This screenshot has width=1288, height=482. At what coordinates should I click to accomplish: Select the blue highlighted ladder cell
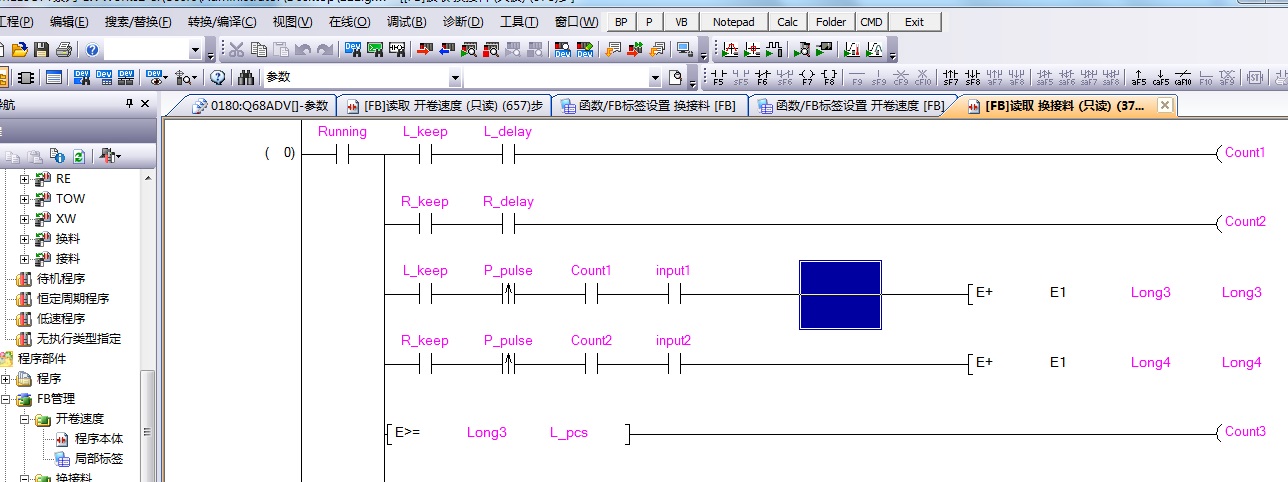click(x=840, y=294)
